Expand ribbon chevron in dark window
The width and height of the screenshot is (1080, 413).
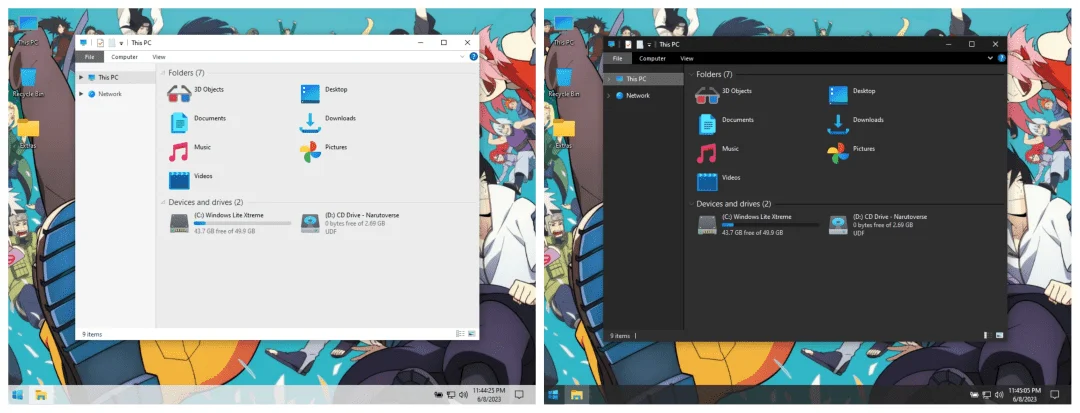click(x=990, y=59)
